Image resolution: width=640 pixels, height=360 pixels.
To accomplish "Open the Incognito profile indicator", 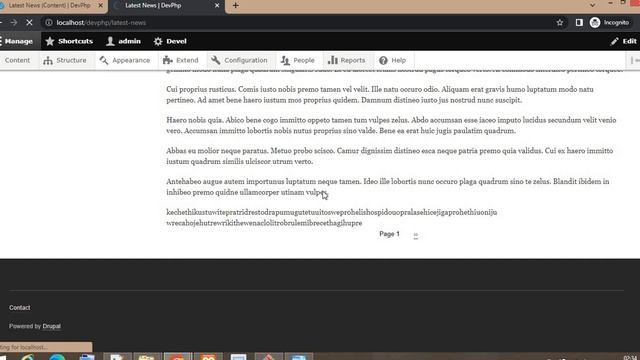I will (x=610, y=23).
